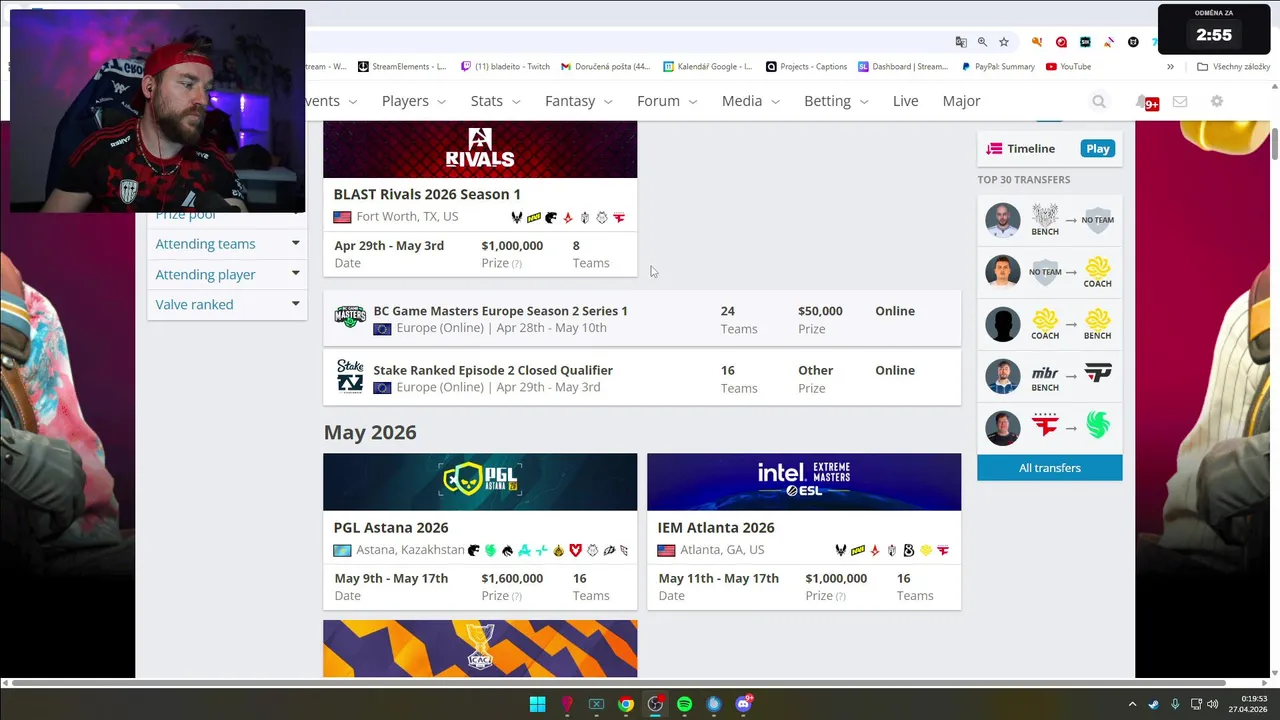Click the microphone icon in system tray
This screenshot has height=720, width=1280.
(1175, 704)
